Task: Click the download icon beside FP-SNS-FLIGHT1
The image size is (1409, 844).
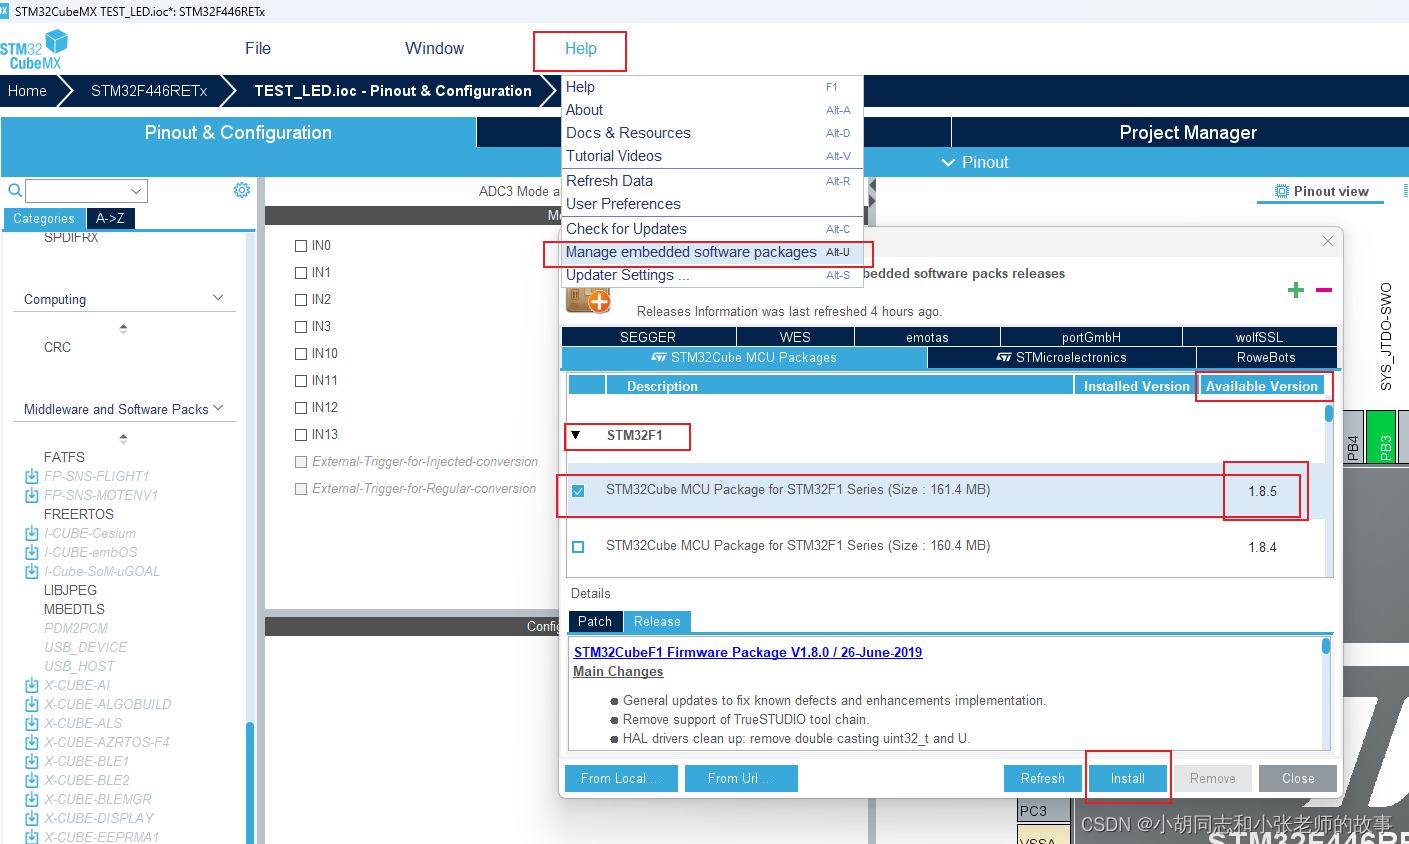Action: point(32,476)
